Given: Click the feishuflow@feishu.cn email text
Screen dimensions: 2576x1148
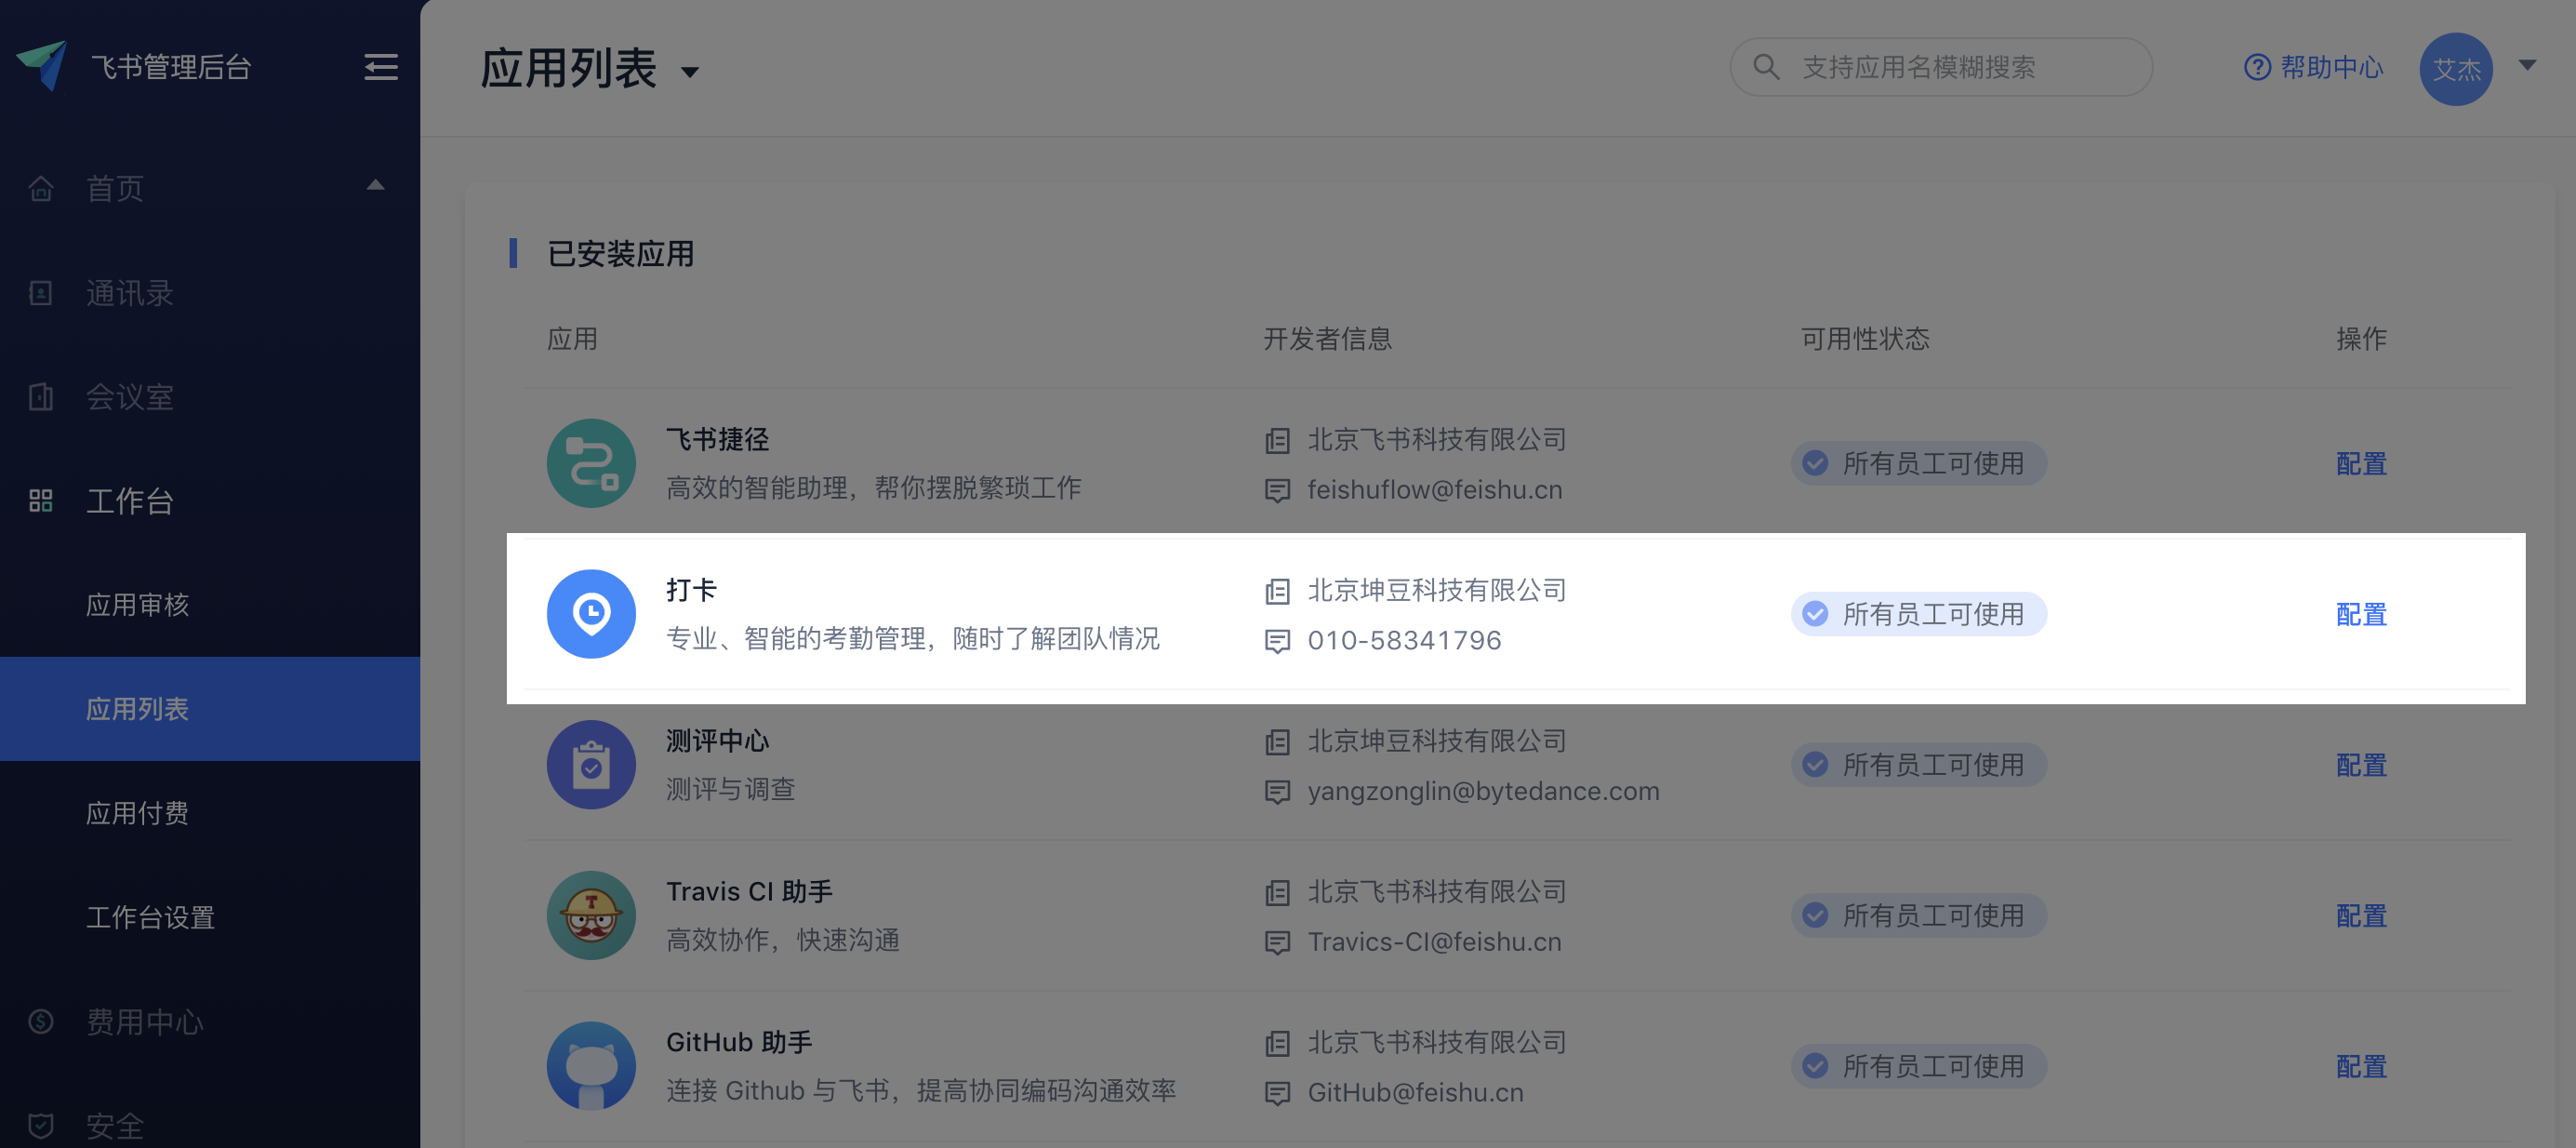Looking at the screenshot, I should (x=1435, y=490).
